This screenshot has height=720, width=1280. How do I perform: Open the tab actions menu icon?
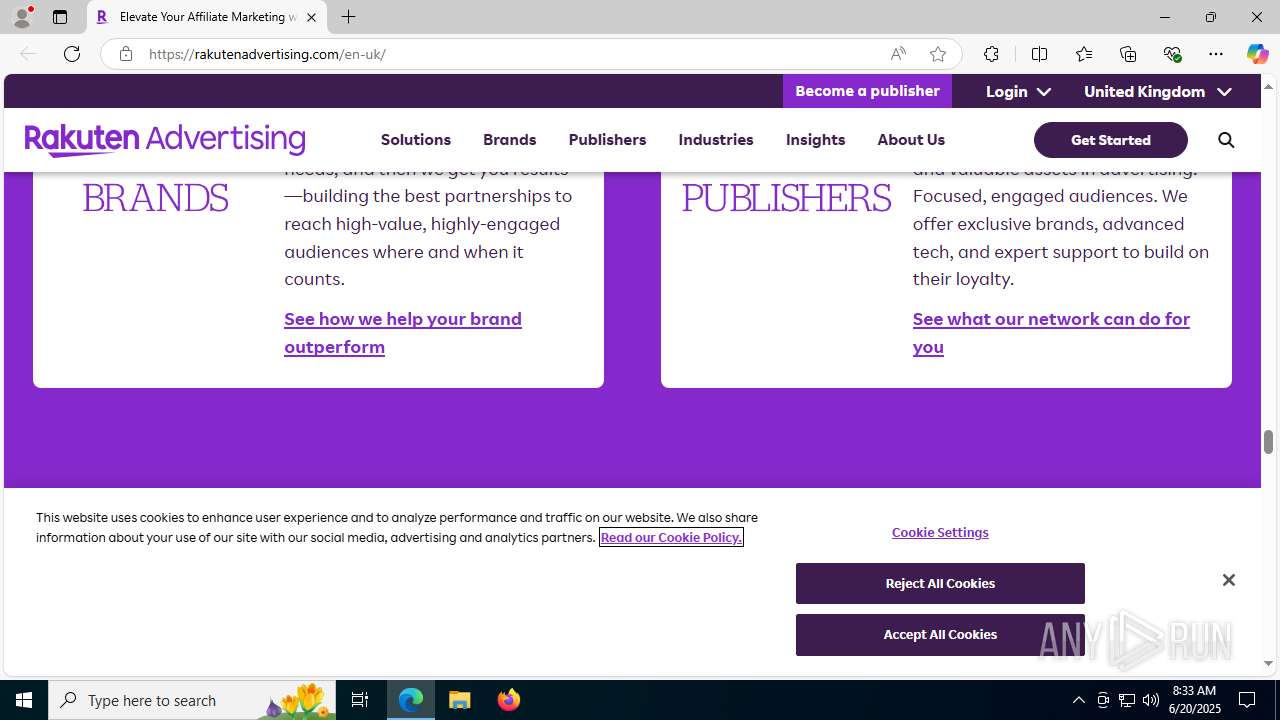tap(60, 17)
